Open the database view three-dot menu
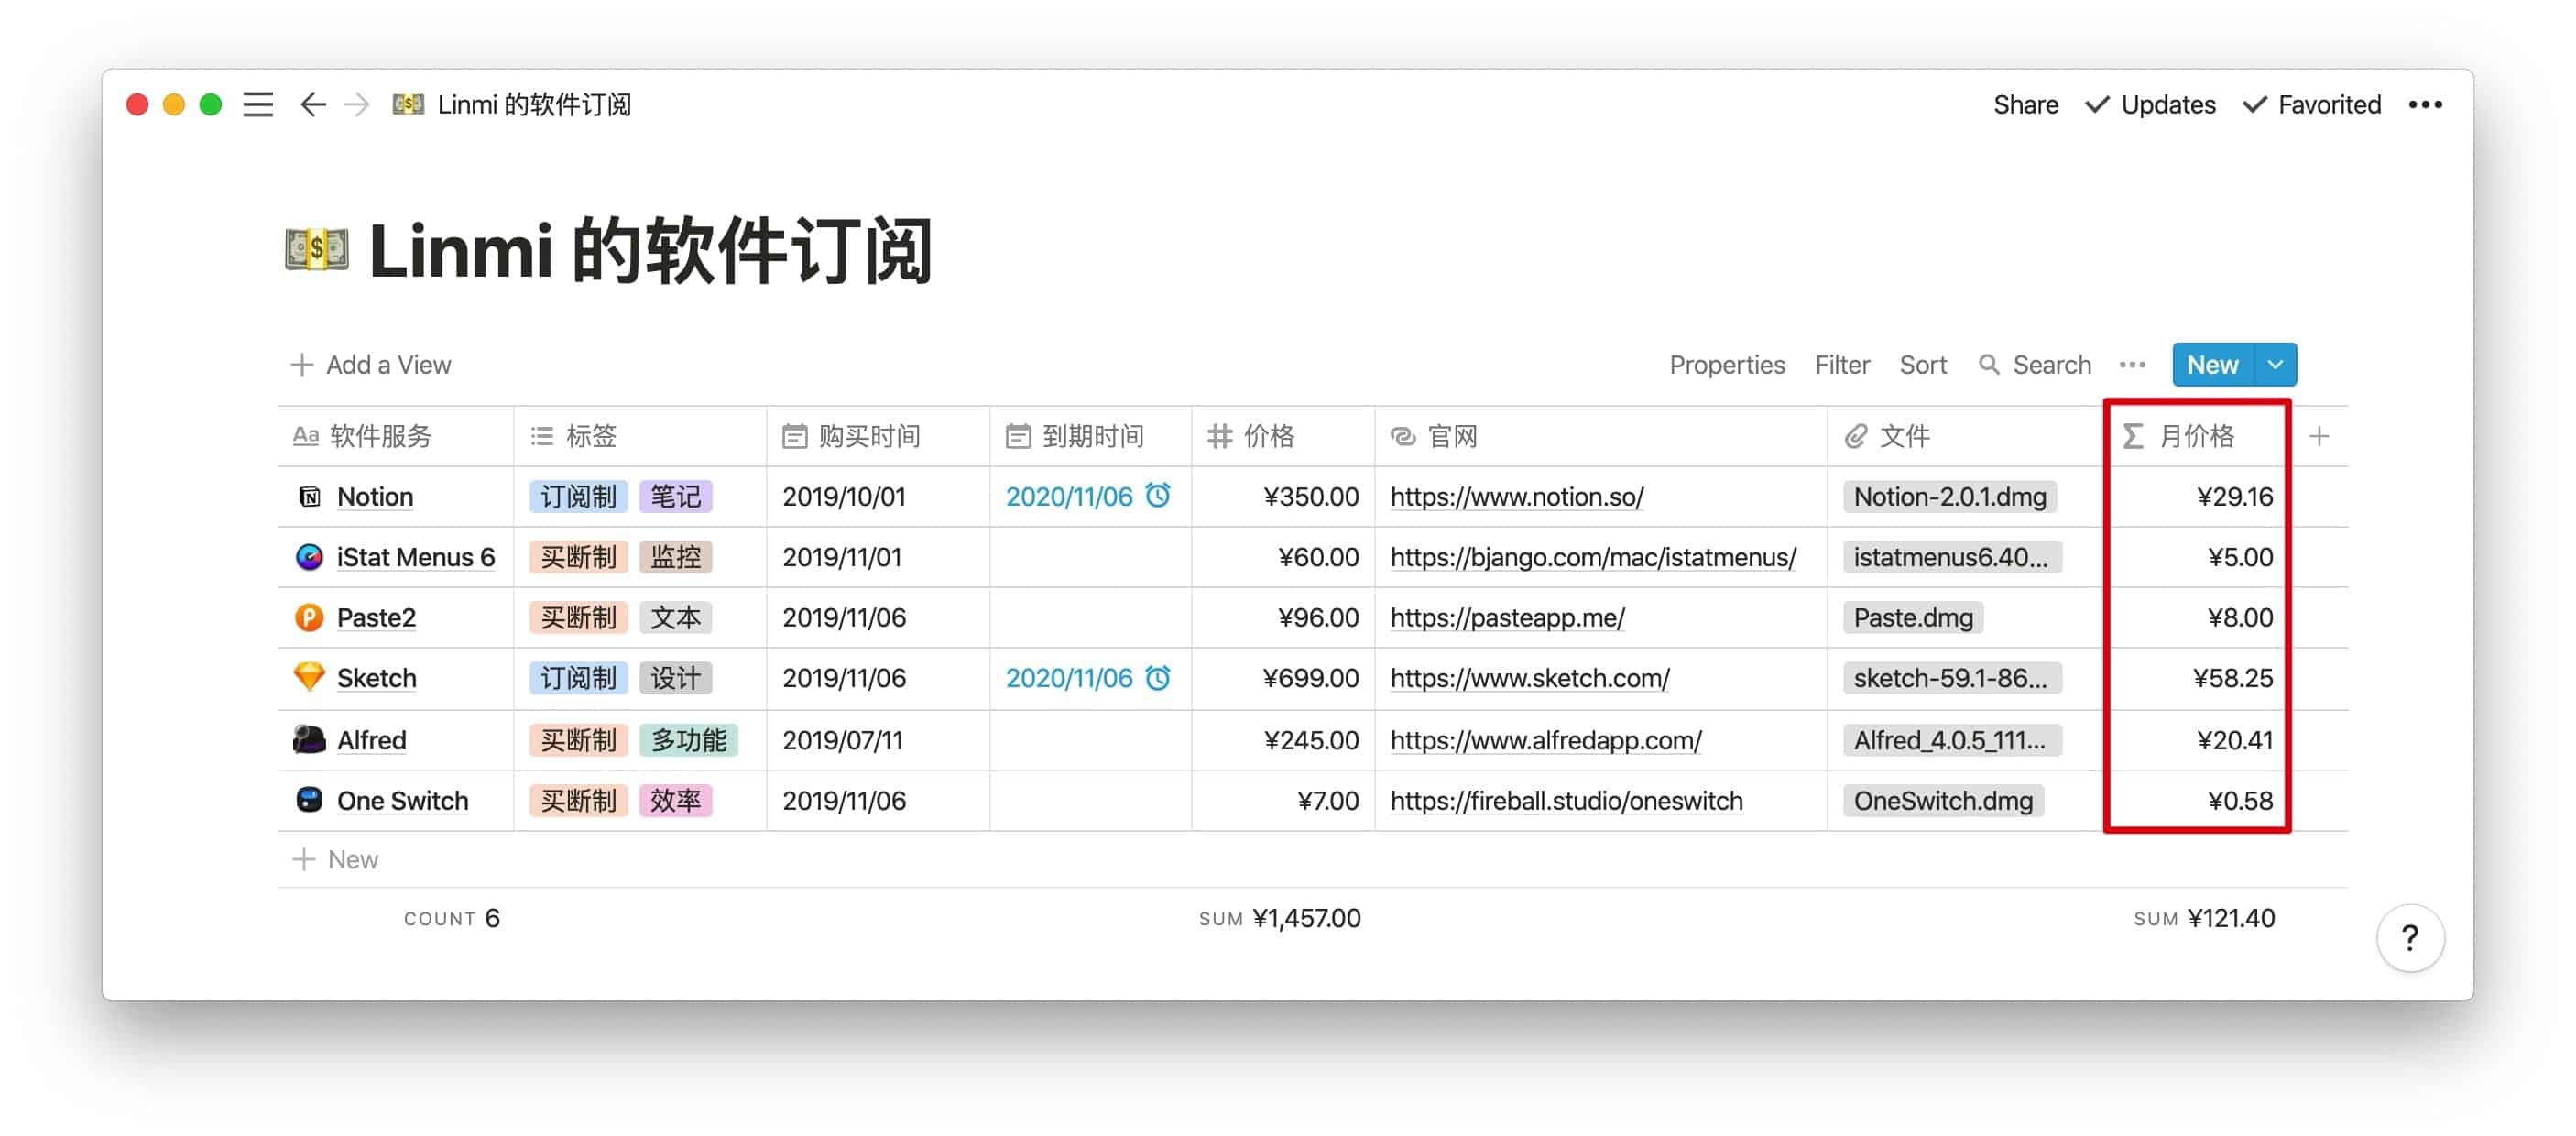This screenshot has height=1136, width=2576. [2132, 365]
